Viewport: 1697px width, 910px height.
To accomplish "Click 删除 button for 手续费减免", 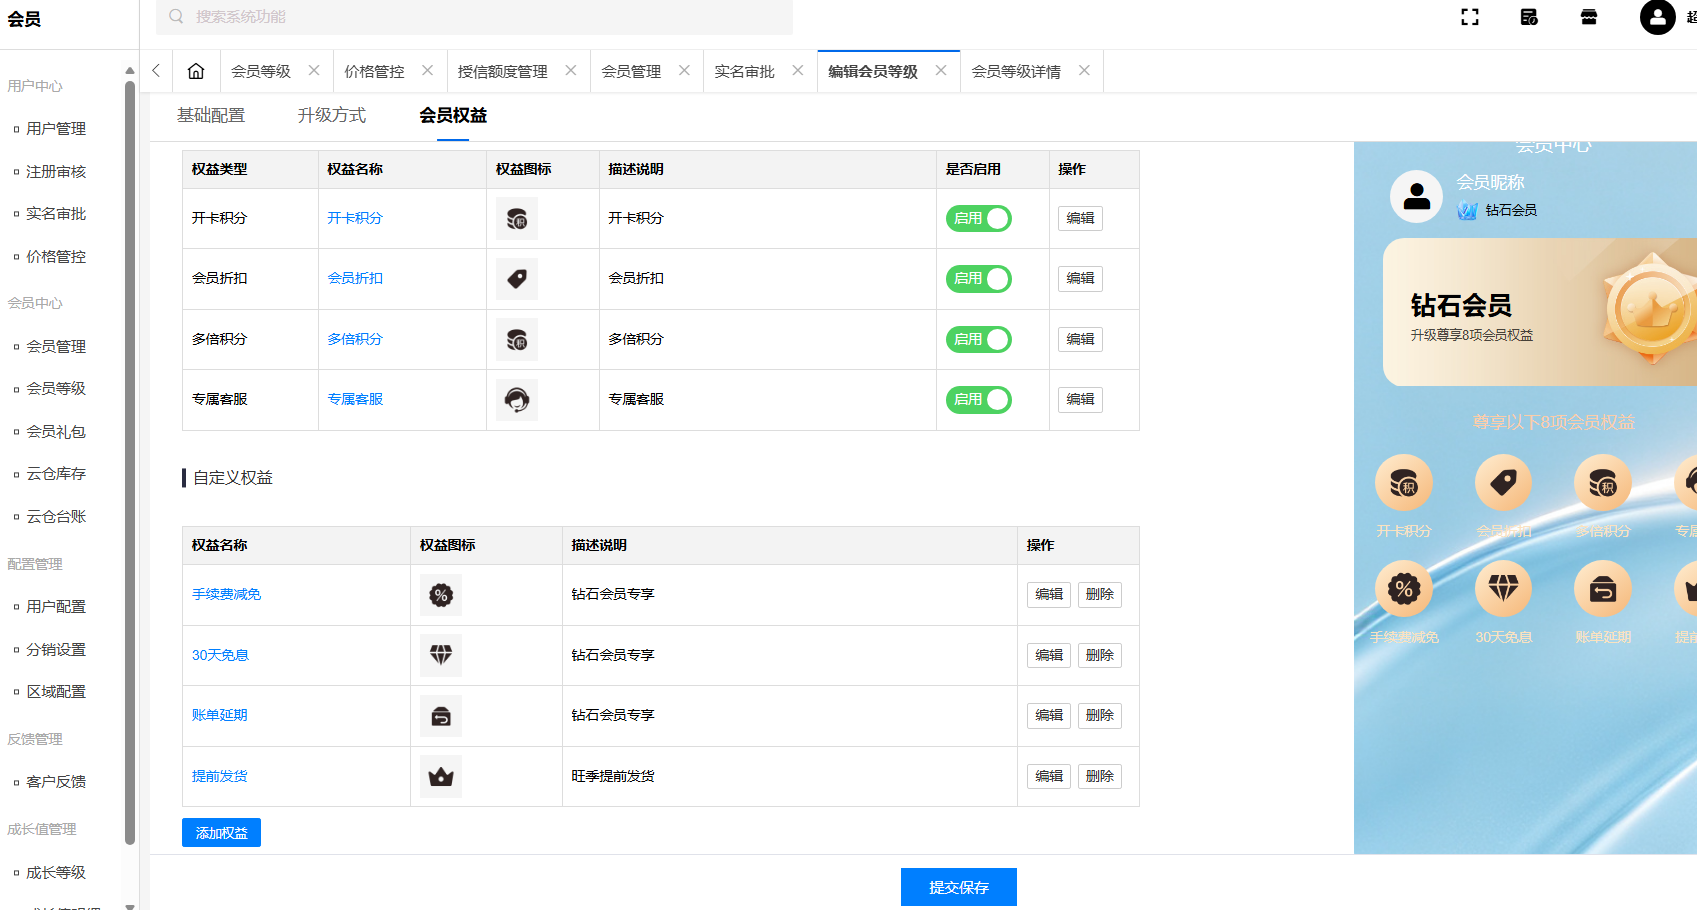I will click(1100, 594).
